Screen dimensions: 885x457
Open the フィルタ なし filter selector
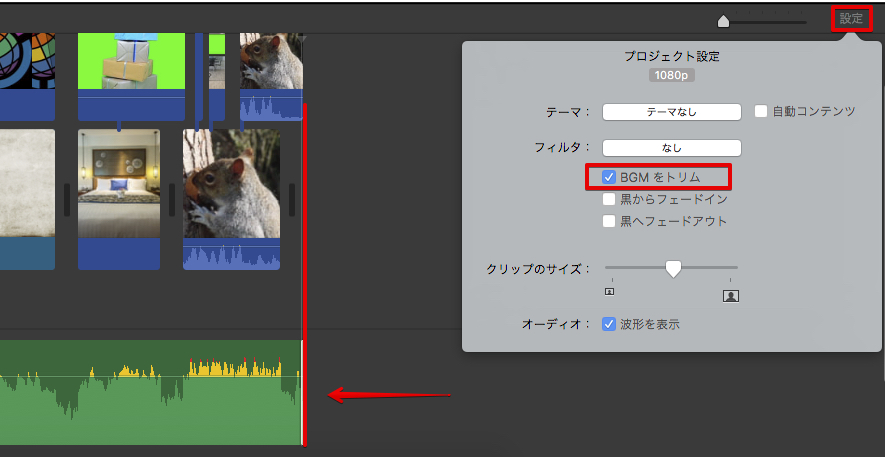click(x=672, y=148)
